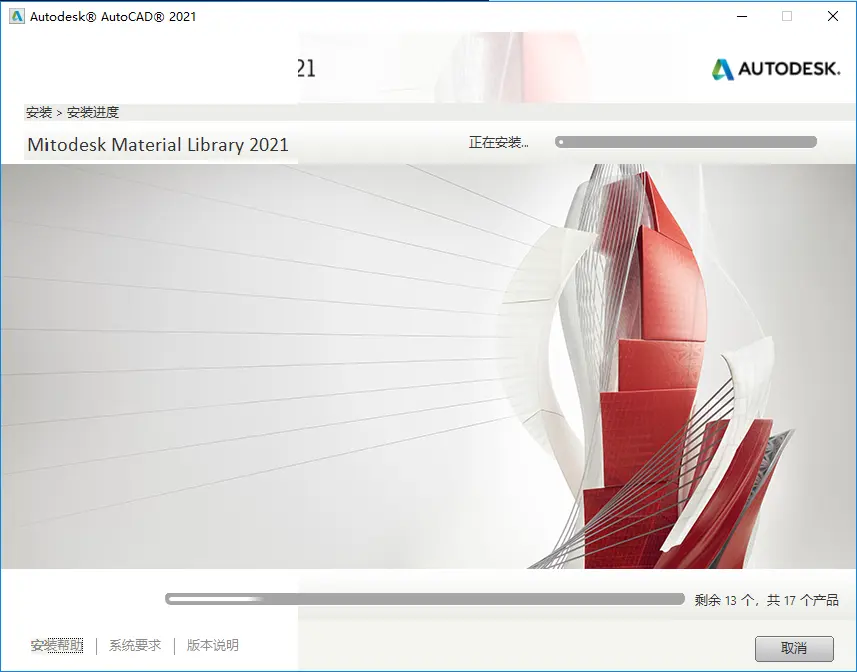Open the 版本说明 link
The width and height of the screenshot is (857, 672).
(213, 645)
